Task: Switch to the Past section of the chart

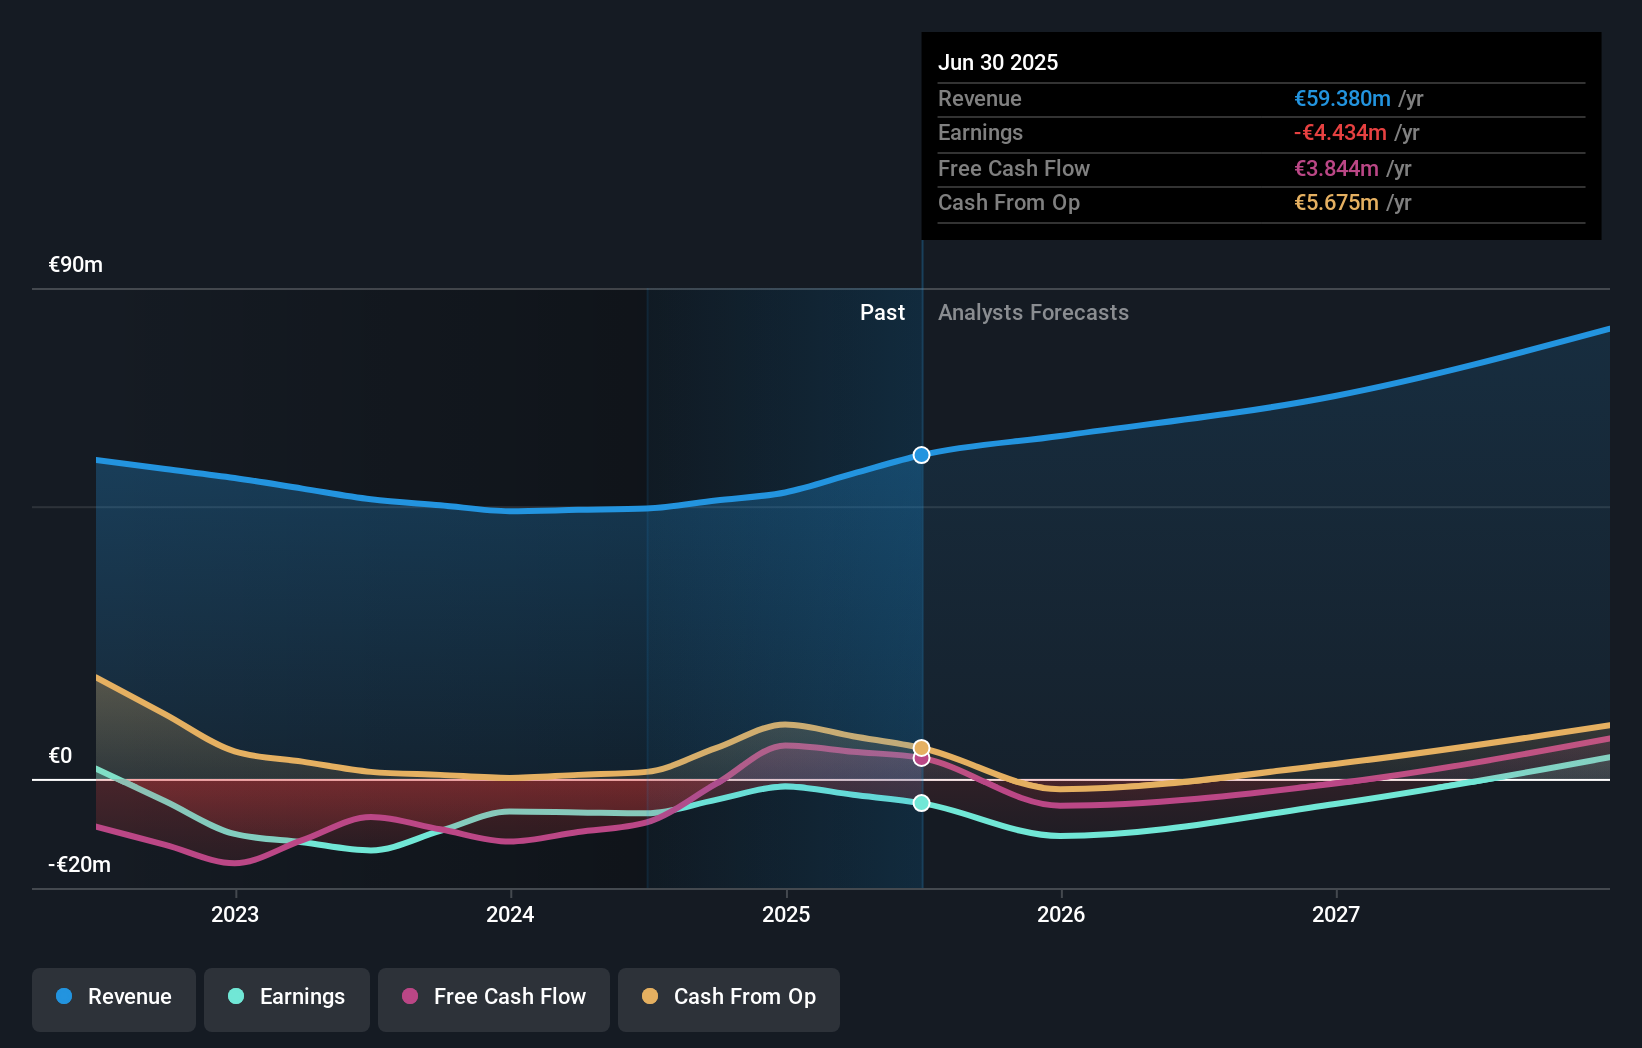Action: (882, 312)
